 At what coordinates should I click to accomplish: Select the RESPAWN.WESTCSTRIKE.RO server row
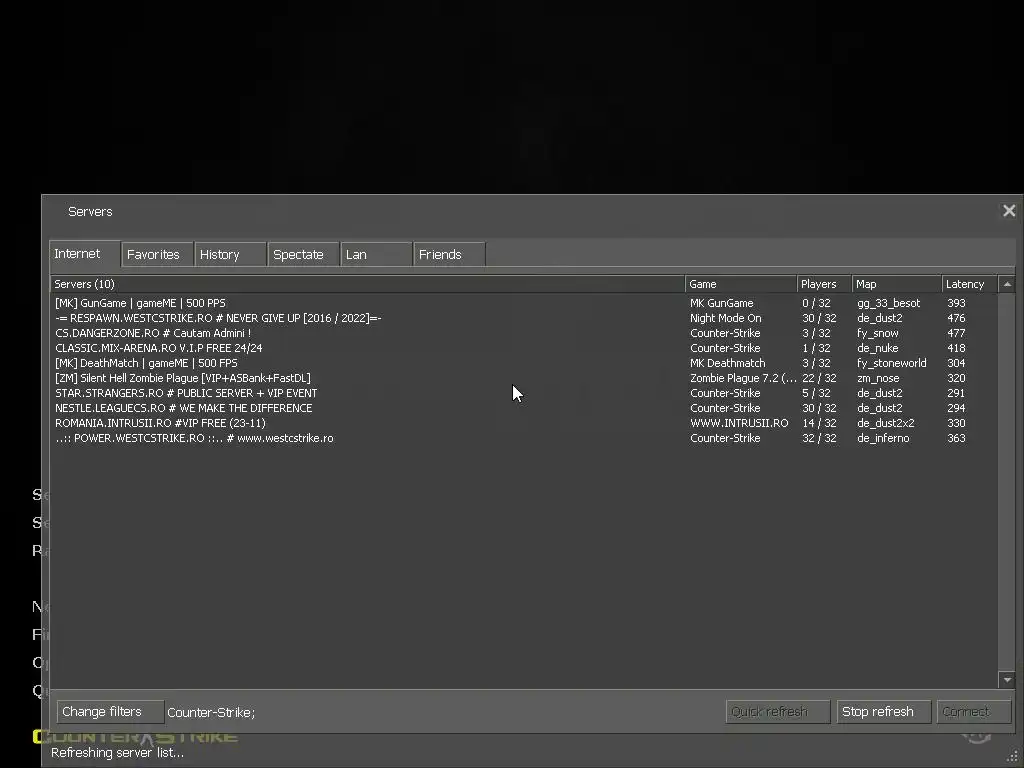pyautogui.click(x=524, y=318)
